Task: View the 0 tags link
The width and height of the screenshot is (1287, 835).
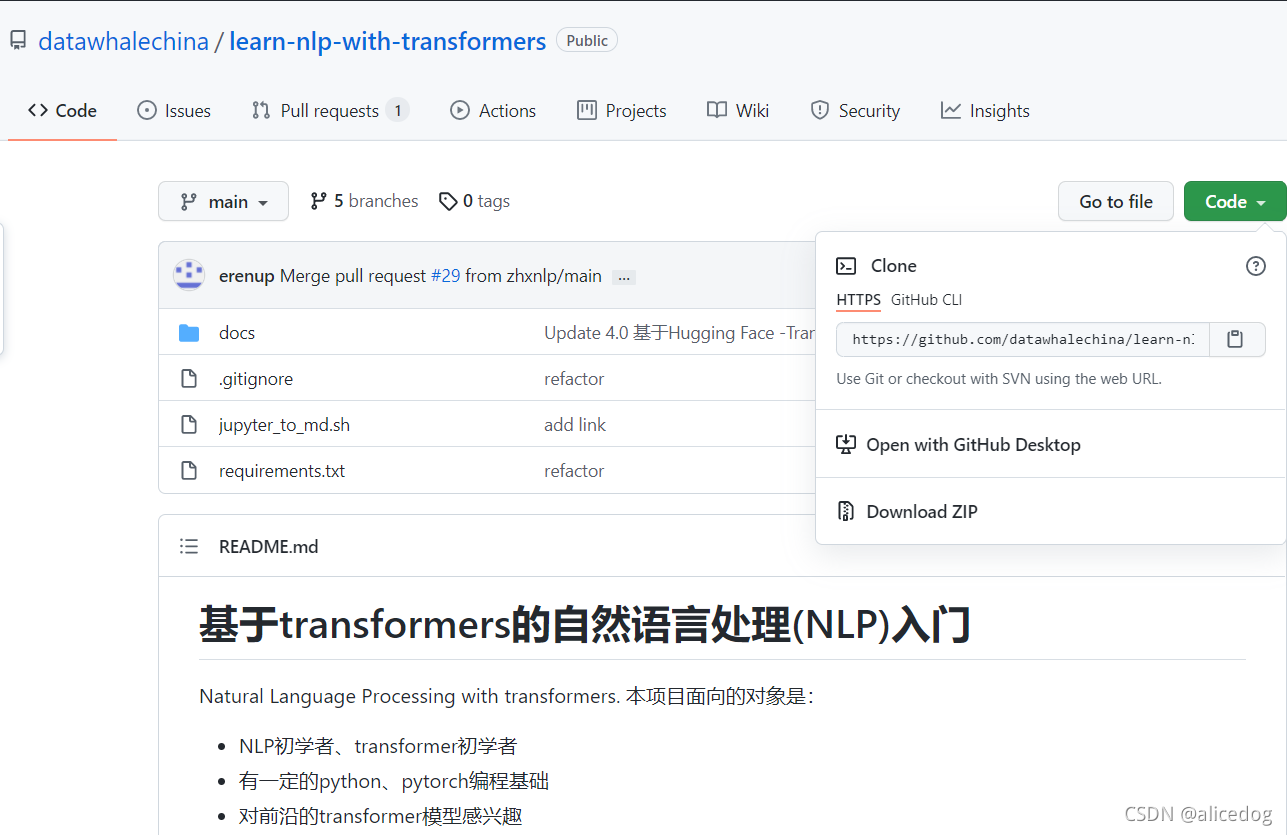Action: point(474,201)
